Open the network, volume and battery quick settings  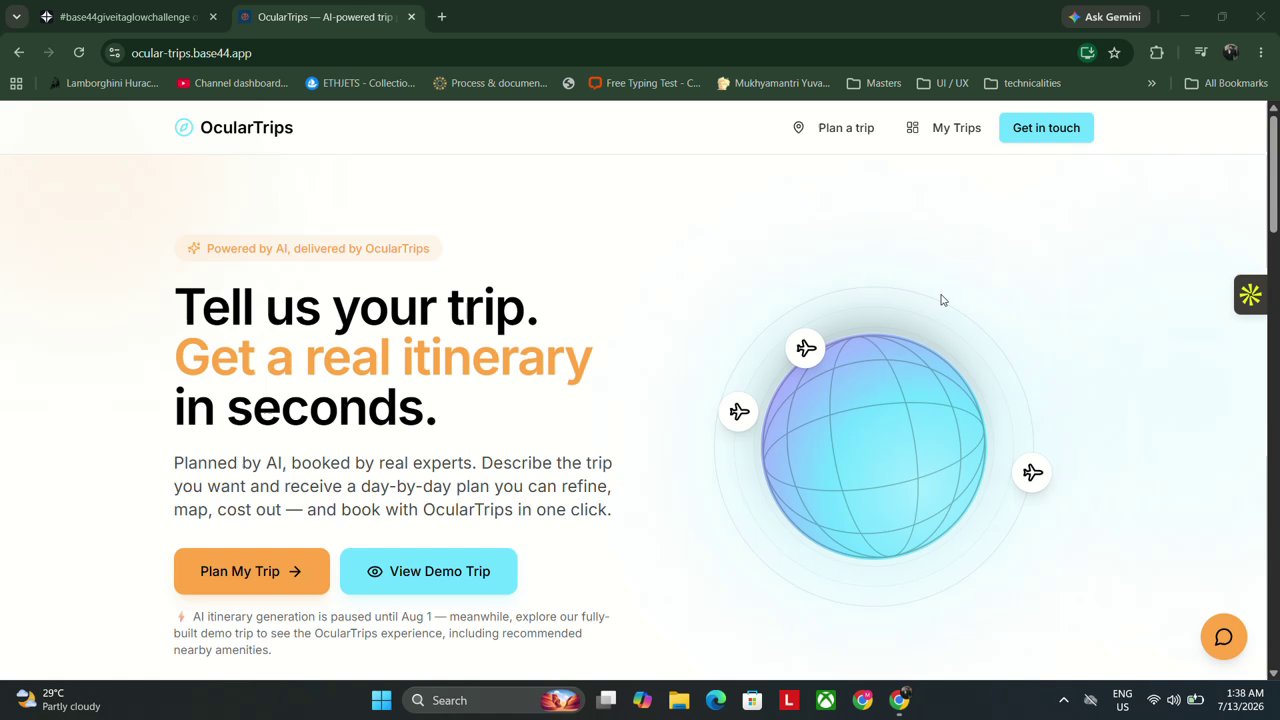(x=1174, y=700)
